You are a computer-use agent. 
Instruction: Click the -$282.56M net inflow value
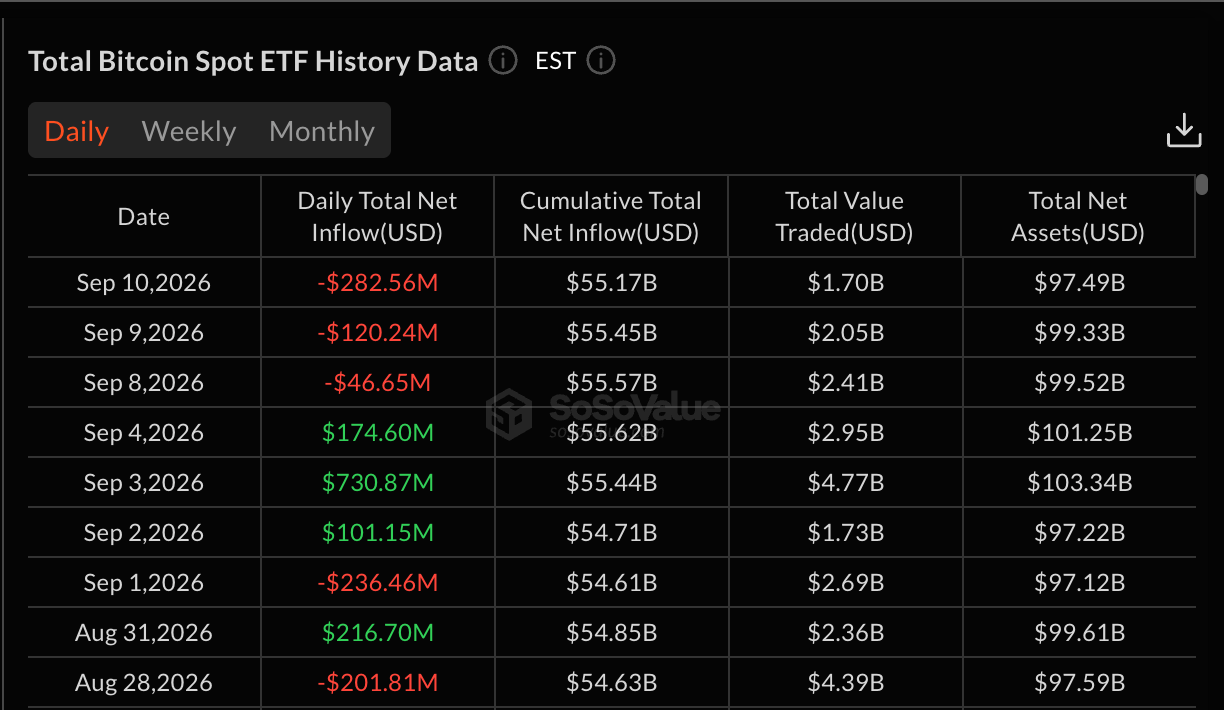click(378, 283)
